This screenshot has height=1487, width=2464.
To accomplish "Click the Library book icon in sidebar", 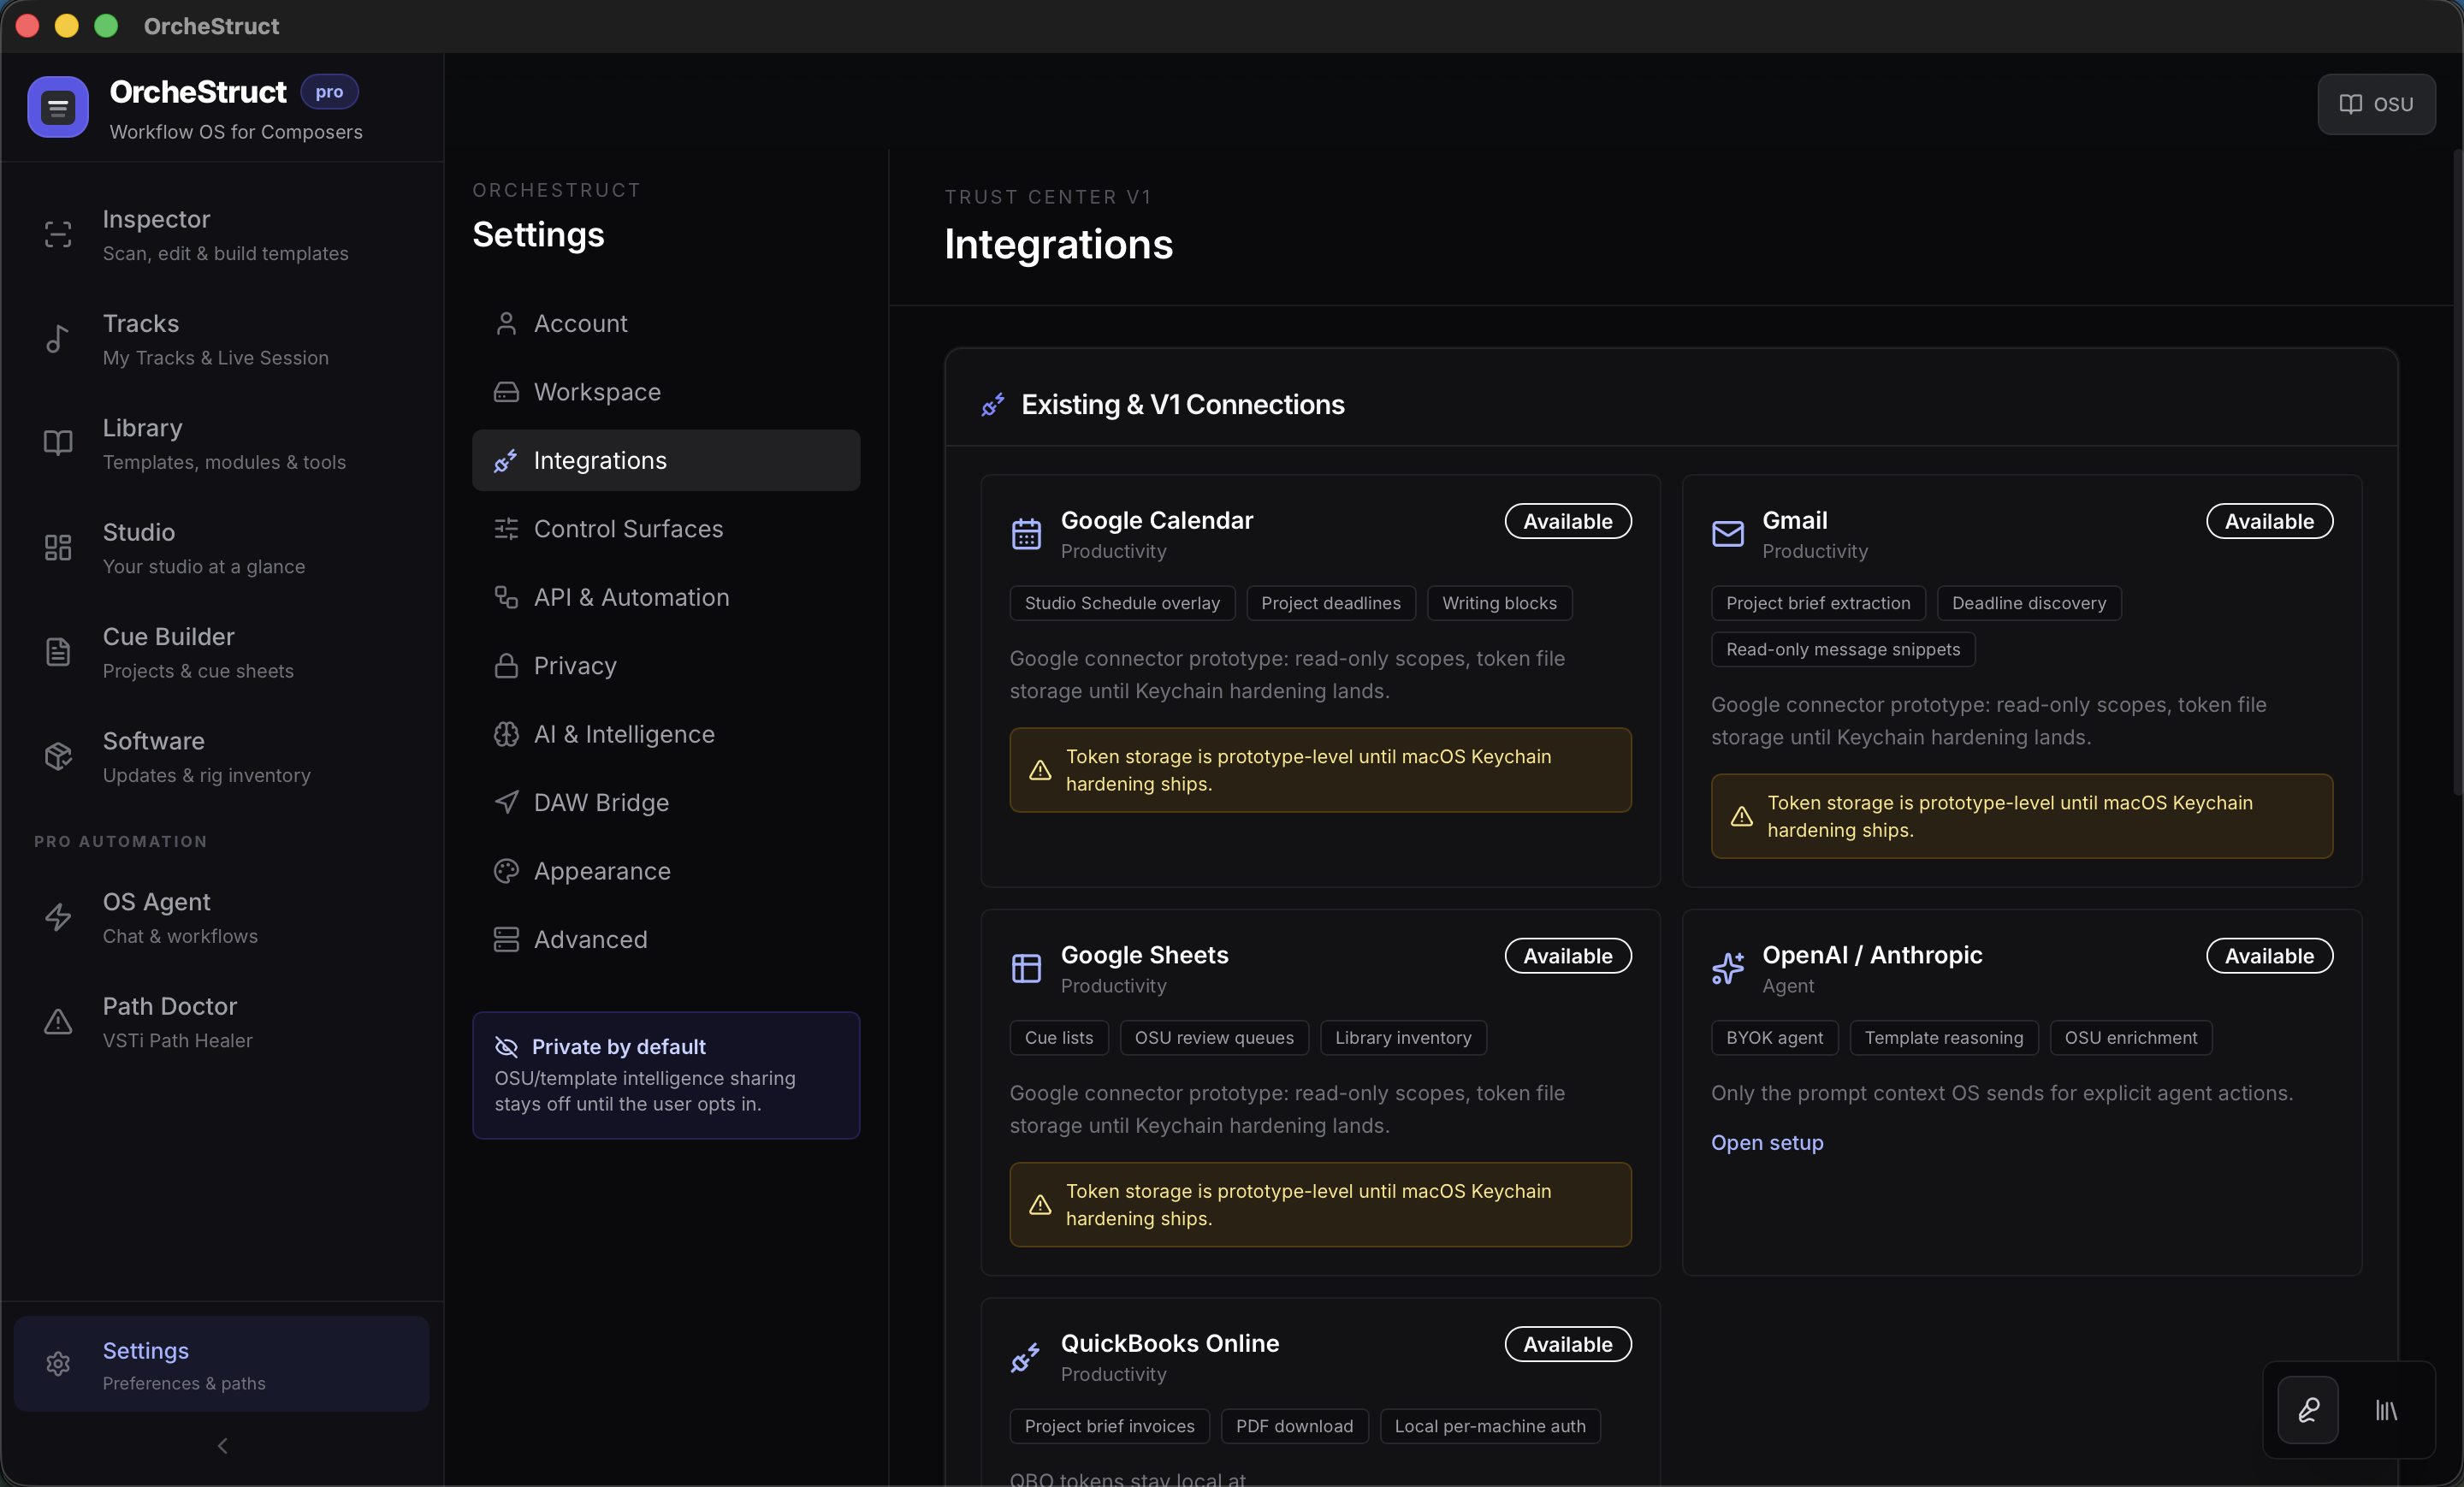I will (x=58, y=443).
